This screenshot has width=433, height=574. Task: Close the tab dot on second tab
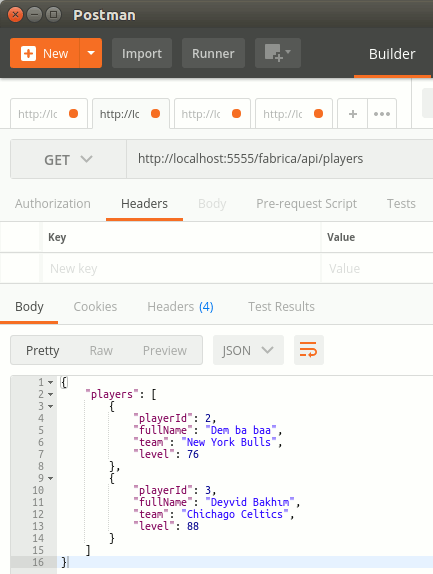156,114
